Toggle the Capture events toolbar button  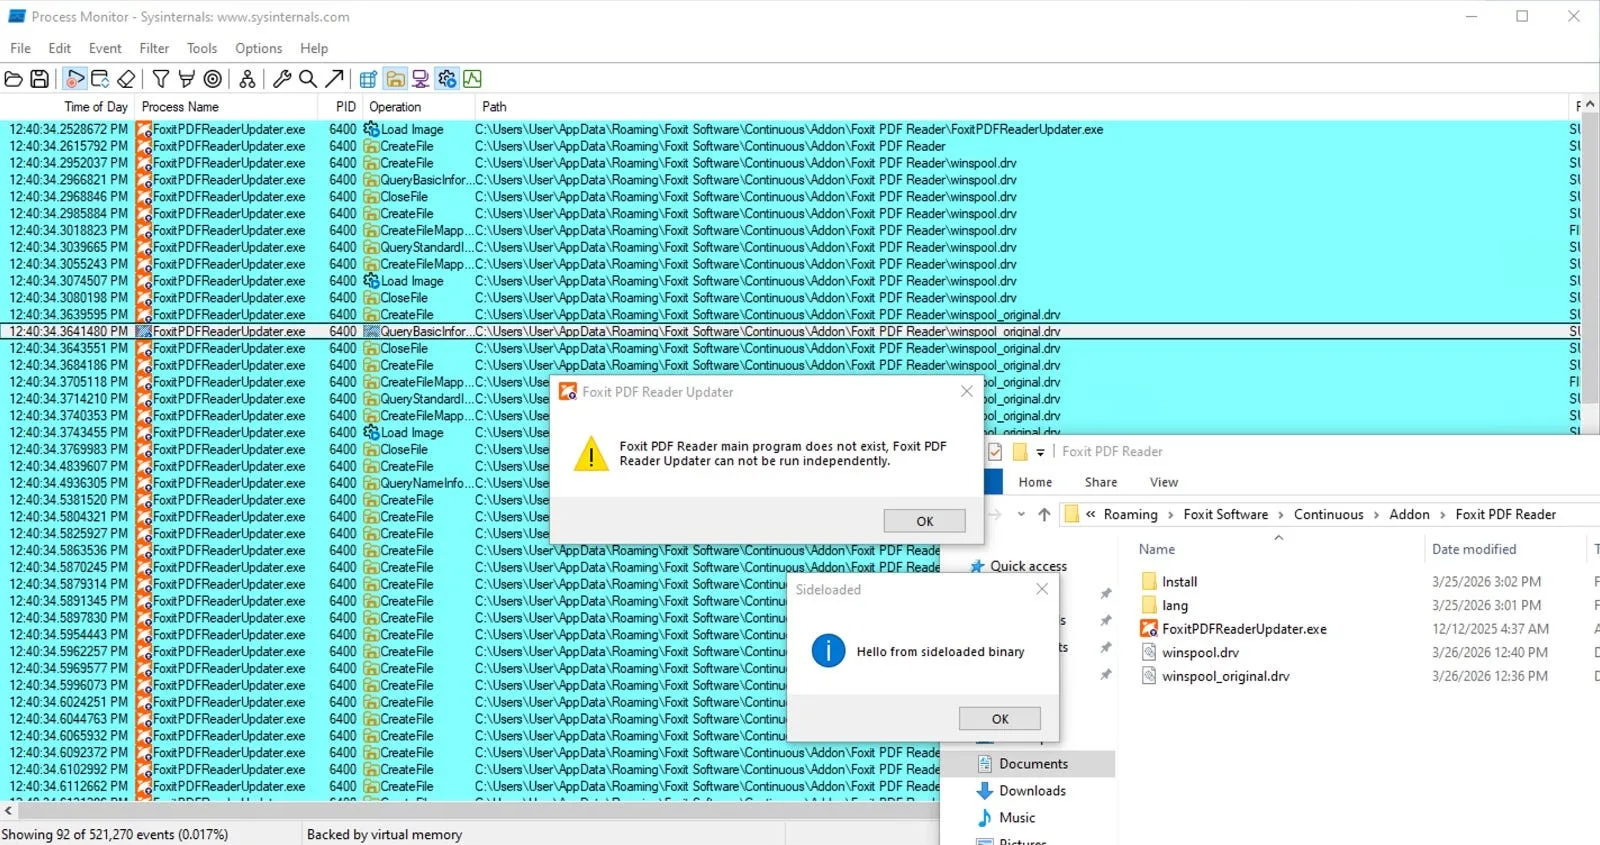click(x=75, y=79)
